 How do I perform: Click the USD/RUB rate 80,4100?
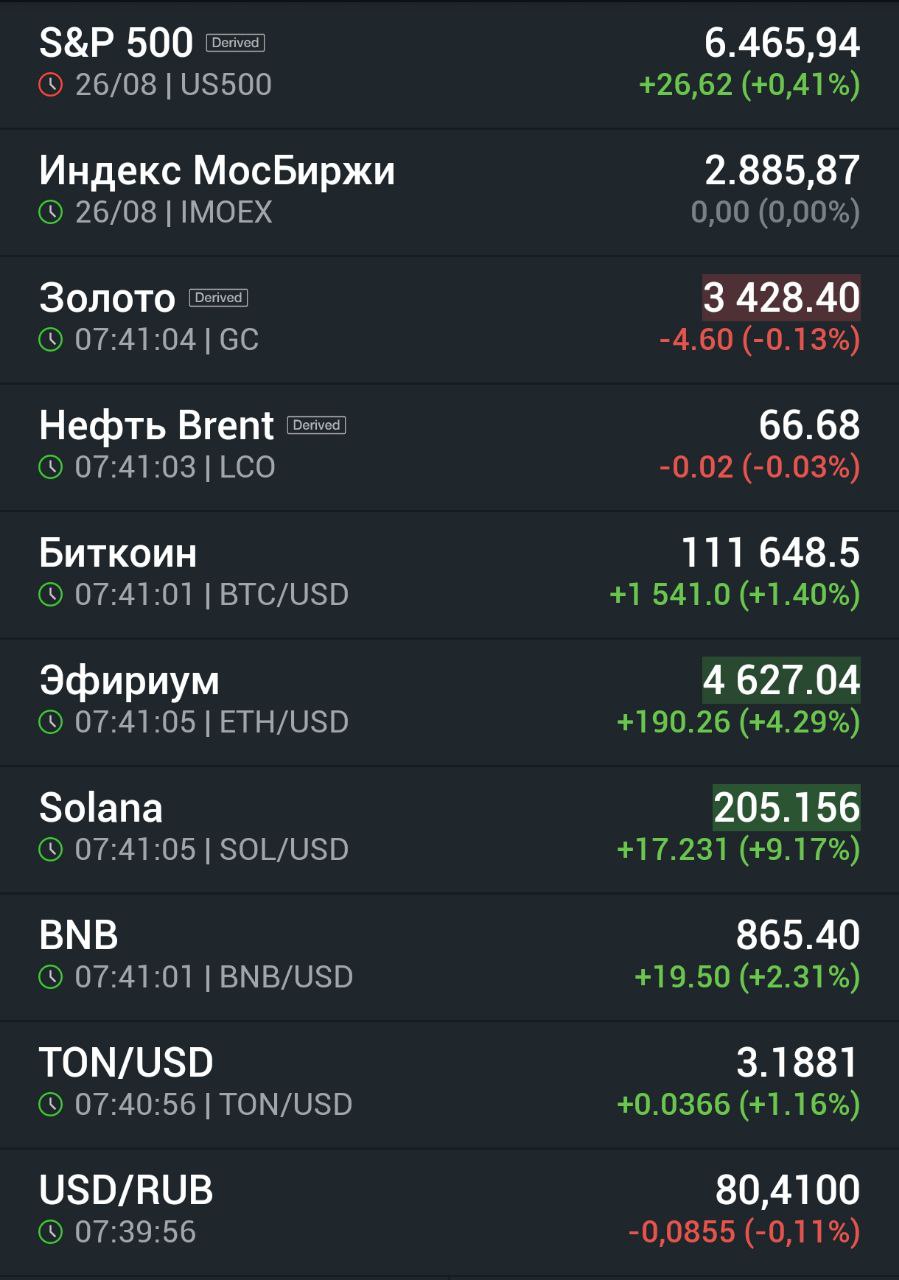(787, 1191)
